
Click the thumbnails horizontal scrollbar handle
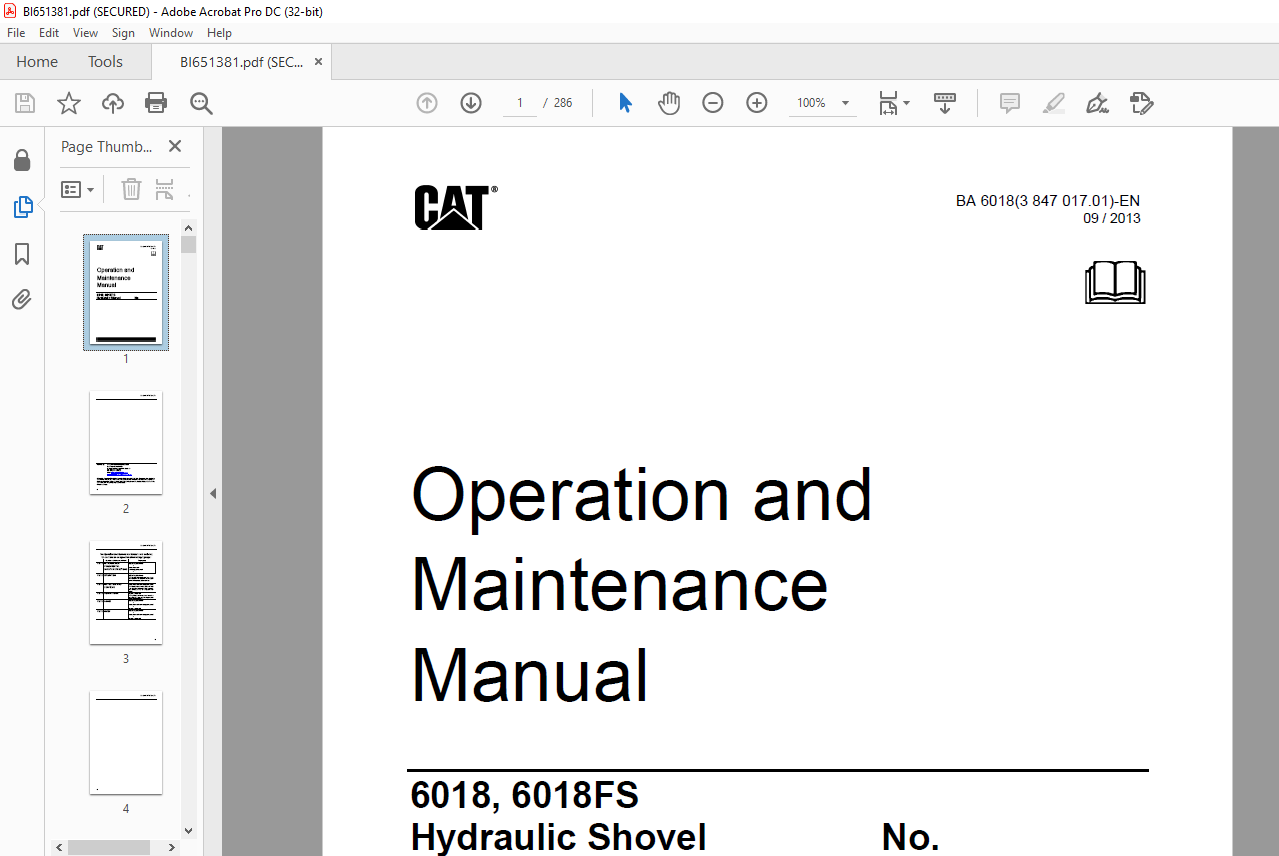pos(109,847)
